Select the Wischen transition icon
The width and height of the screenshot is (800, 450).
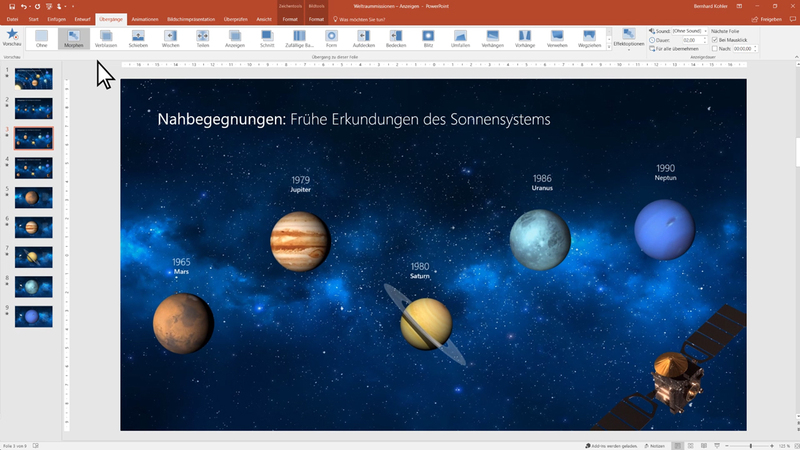171,39
